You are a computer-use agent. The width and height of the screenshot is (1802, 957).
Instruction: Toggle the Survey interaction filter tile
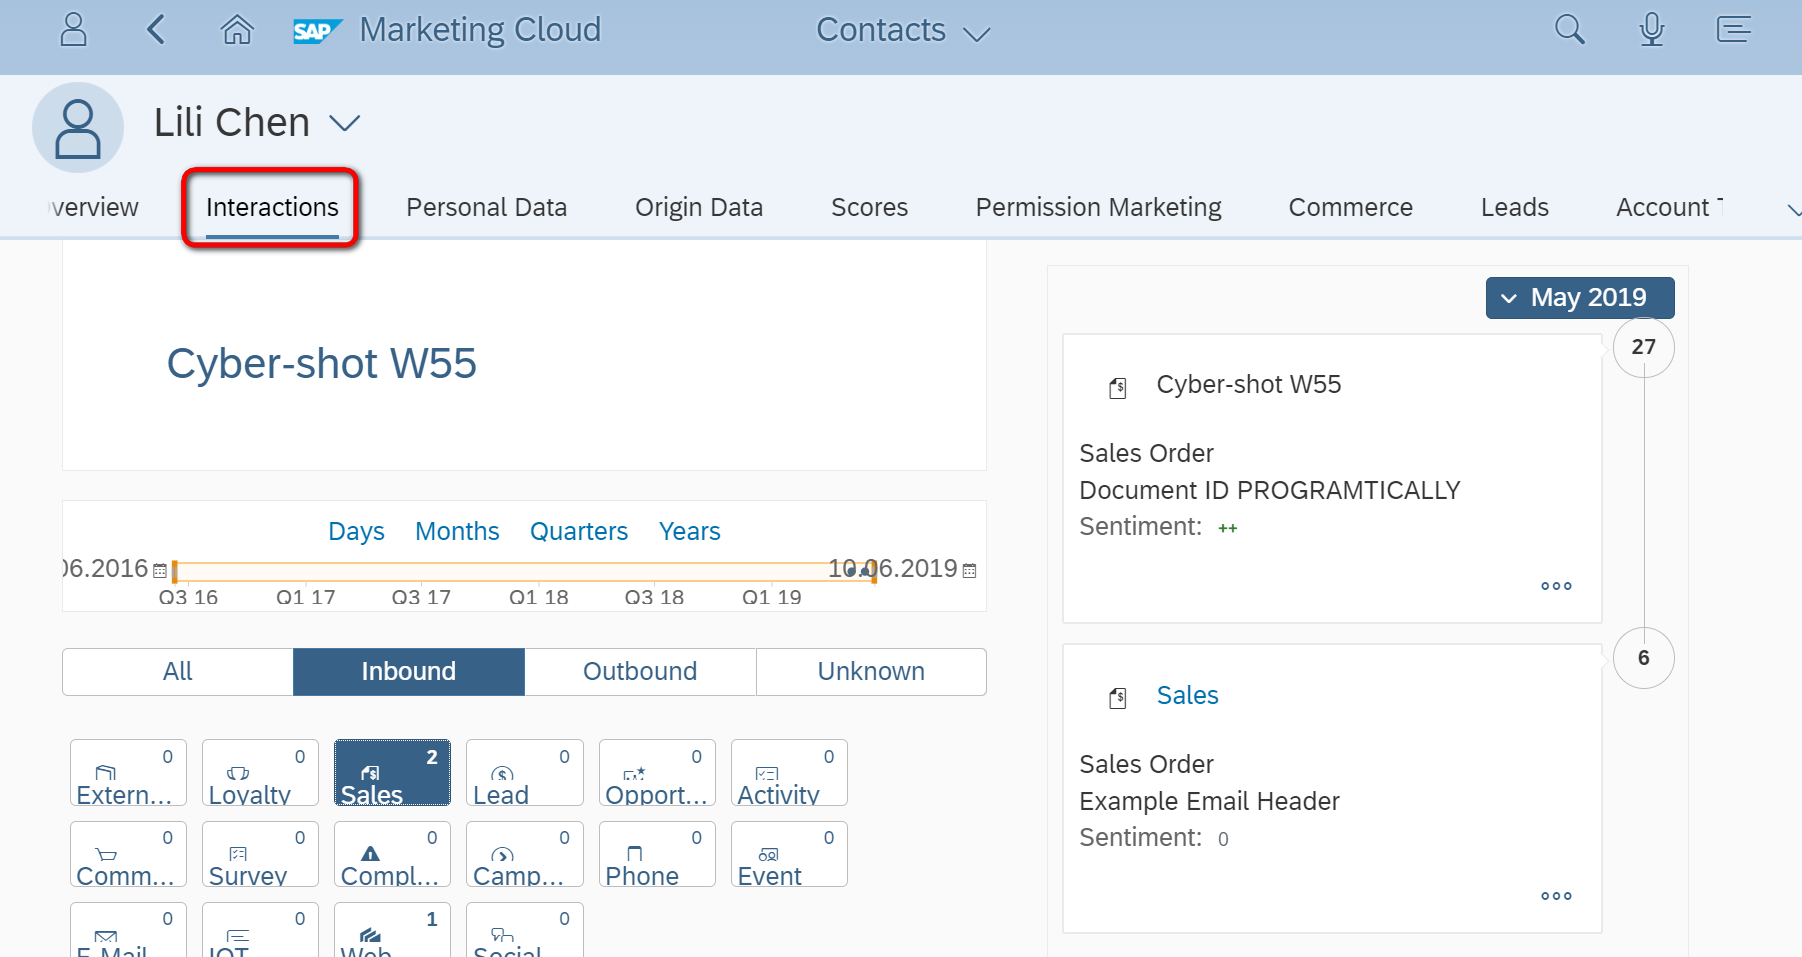click(260, 854)
